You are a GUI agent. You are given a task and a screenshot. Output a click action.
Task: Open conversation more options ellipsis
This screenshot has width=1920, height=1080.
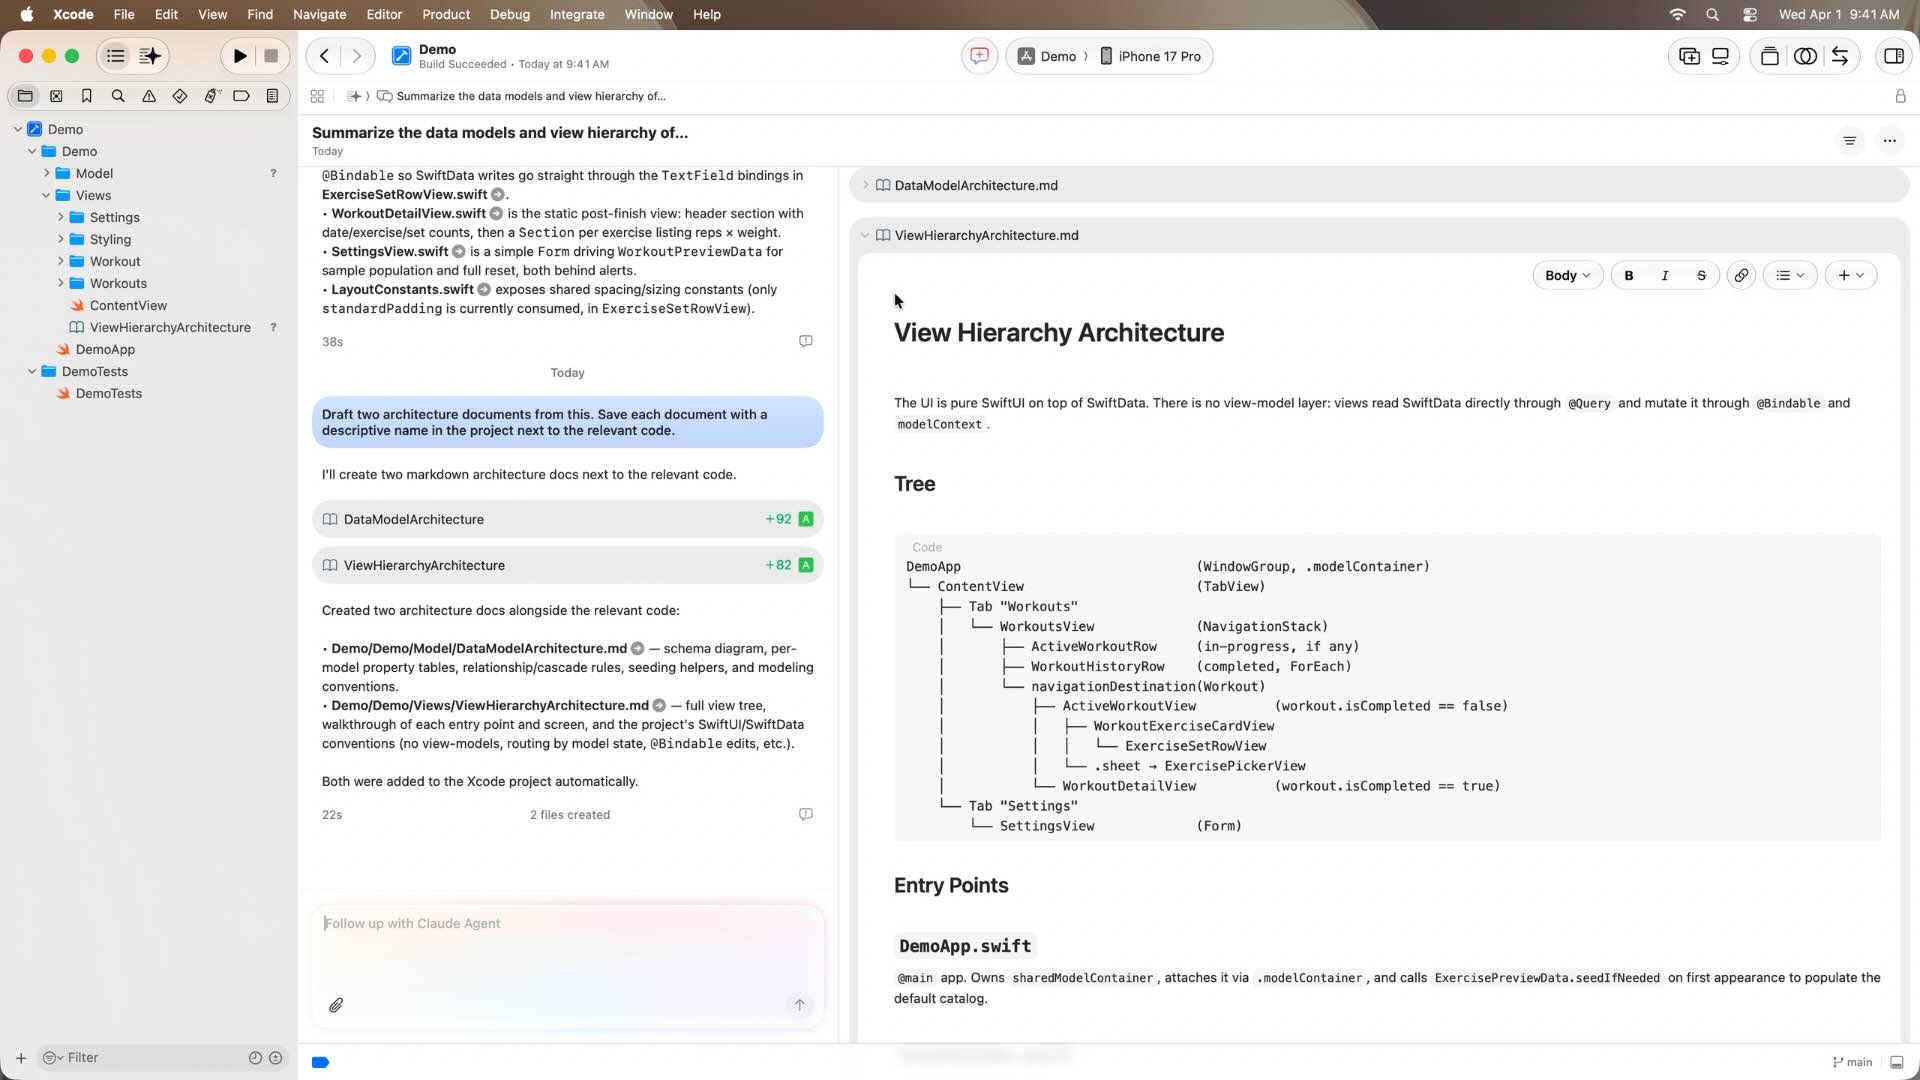[1889, 141]
